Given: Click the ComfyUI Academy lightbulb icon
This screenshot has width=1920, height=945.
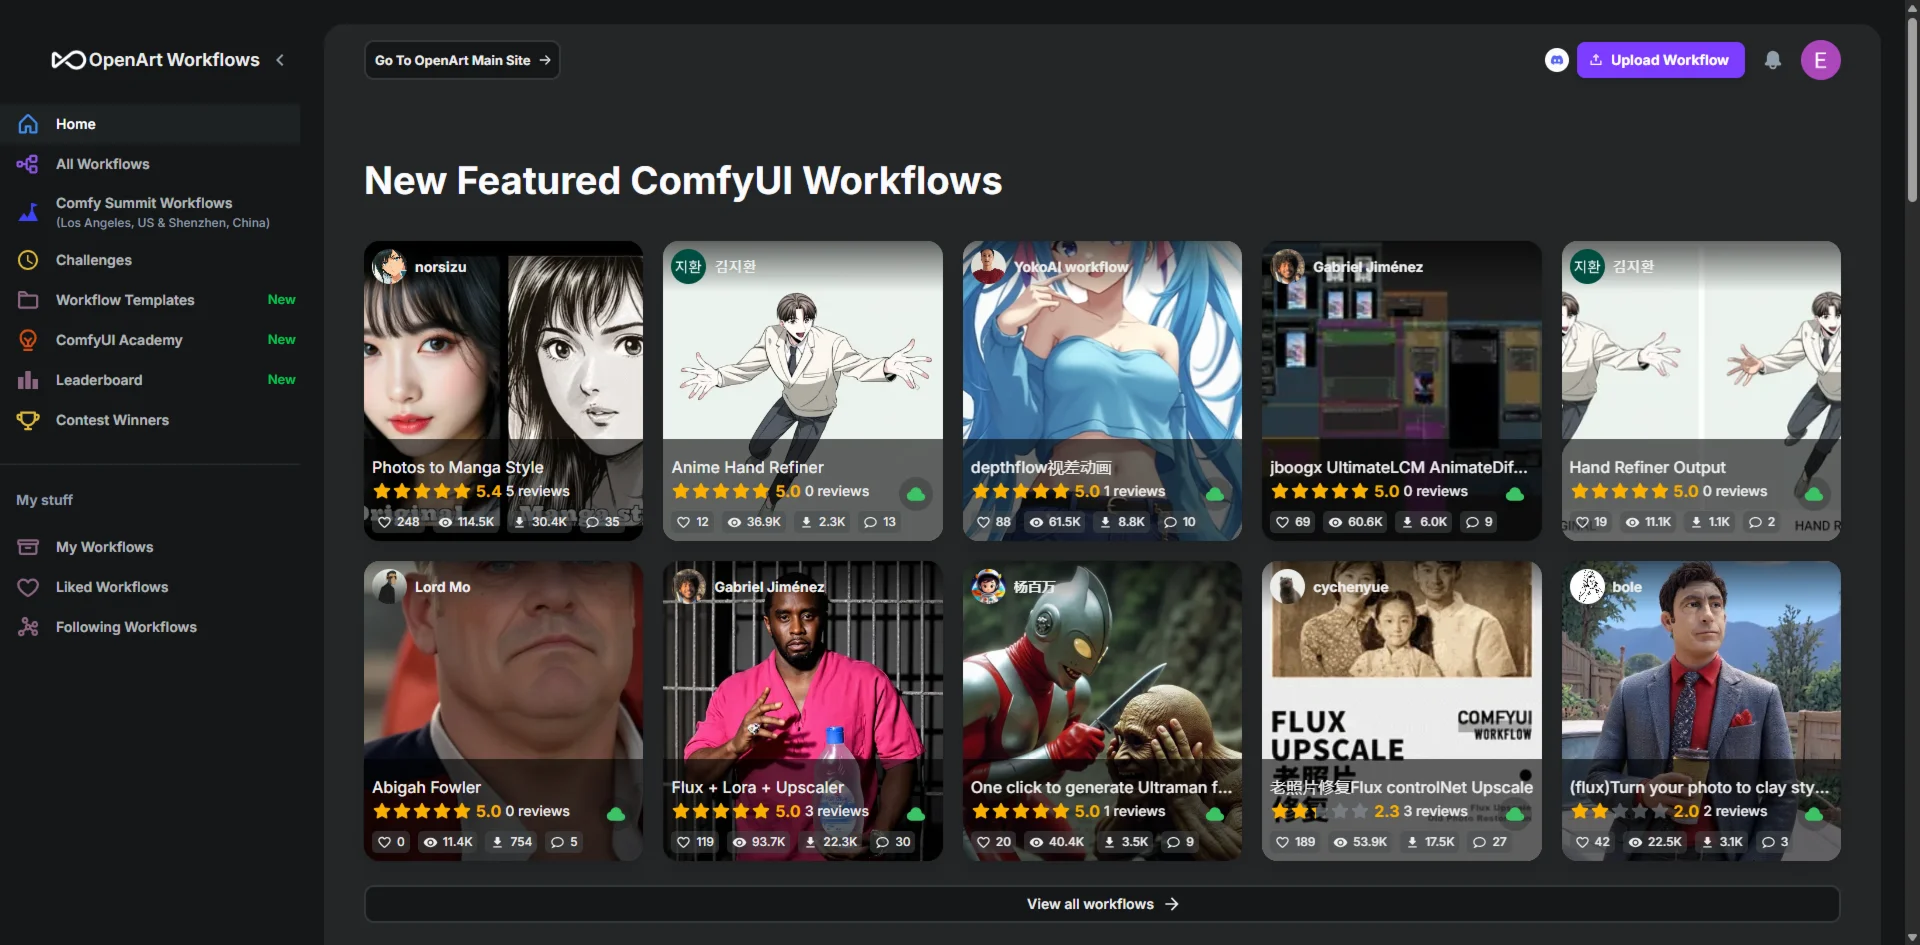Looking at the screenshot, I should point(28,340).
